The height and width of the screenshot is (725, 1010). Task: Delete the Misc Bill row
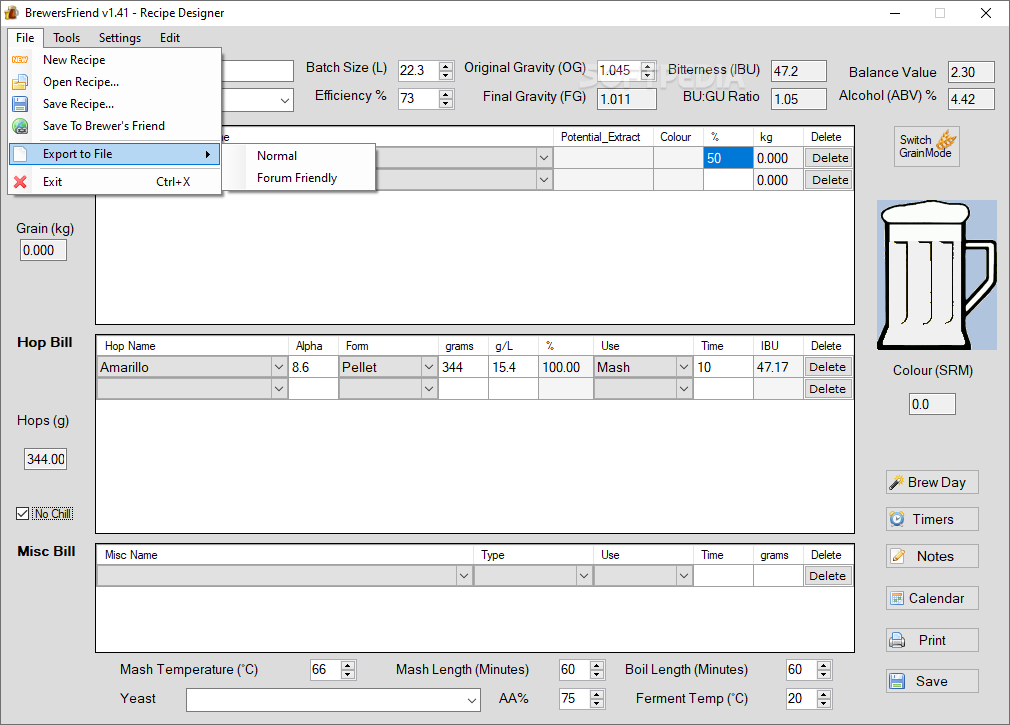tap(828, 576)
